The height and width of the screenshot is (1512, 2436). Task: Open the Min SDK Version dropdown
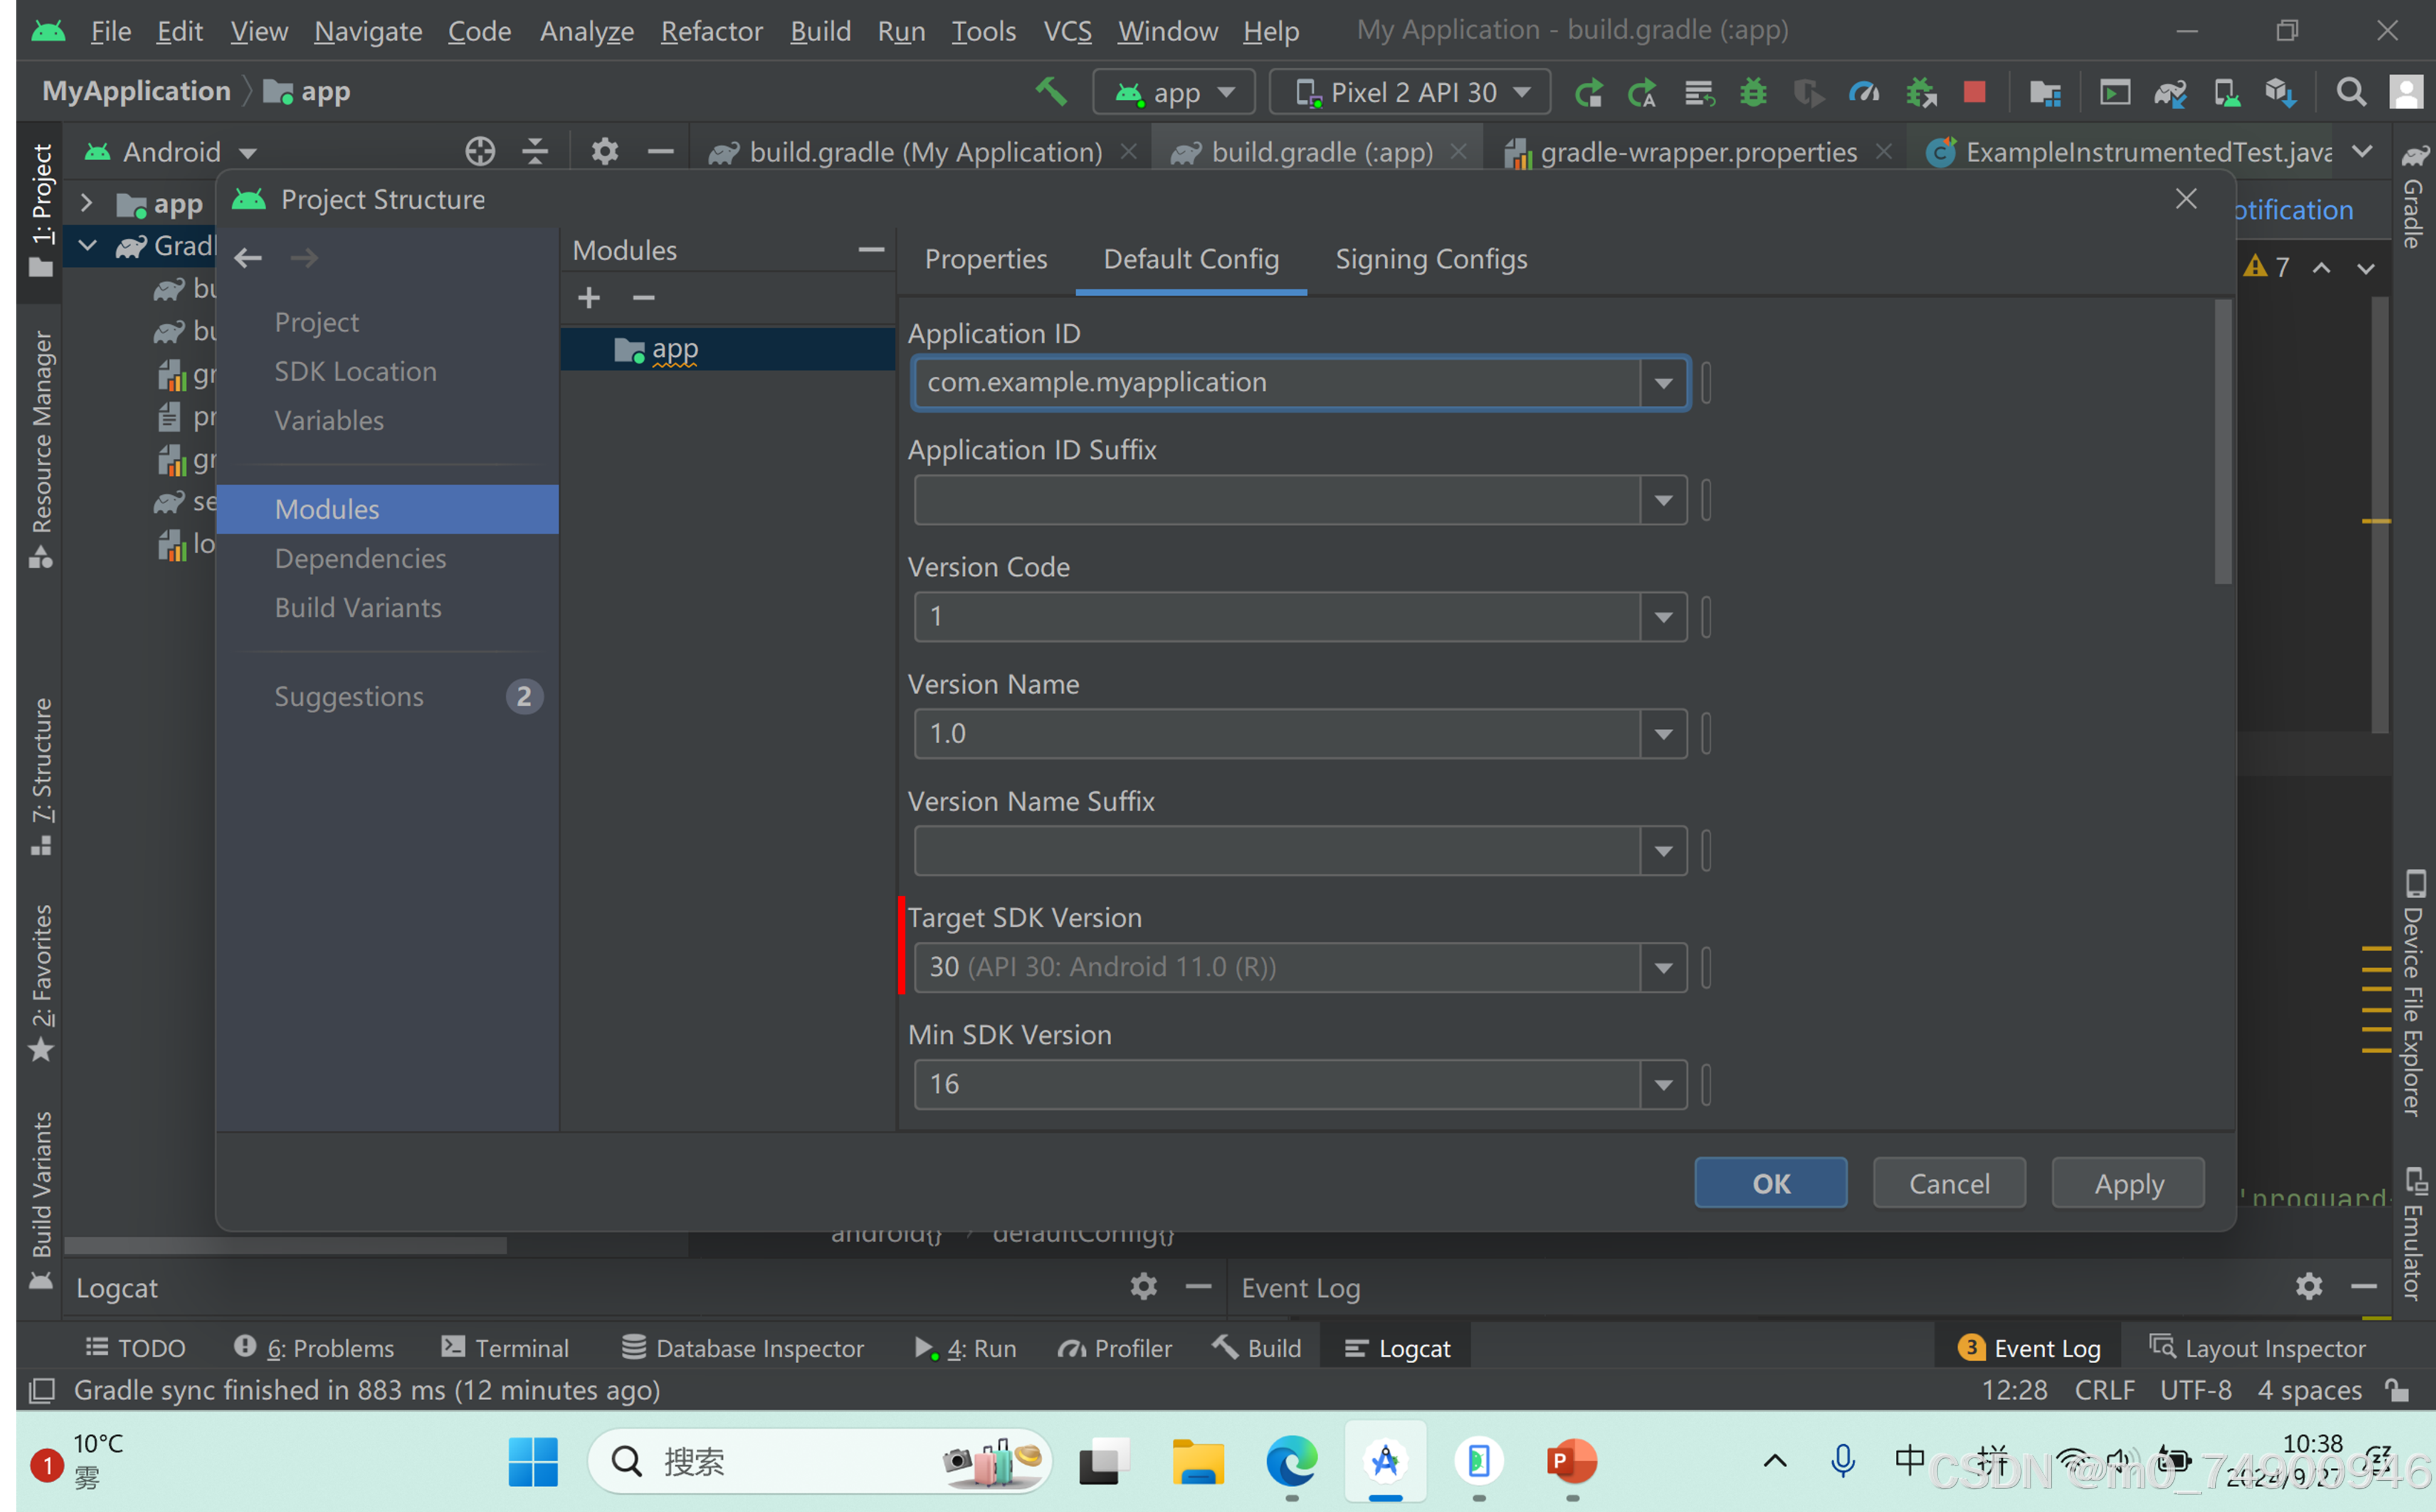(x=1663, y=1084)
